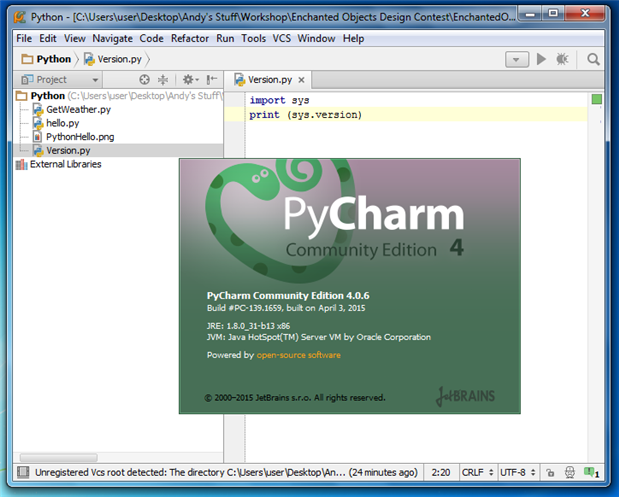The image size is (619, 497).
Task: Click the Python folder icon in breadcrumb
Action: pyautogui.click(x=27, y=59)
